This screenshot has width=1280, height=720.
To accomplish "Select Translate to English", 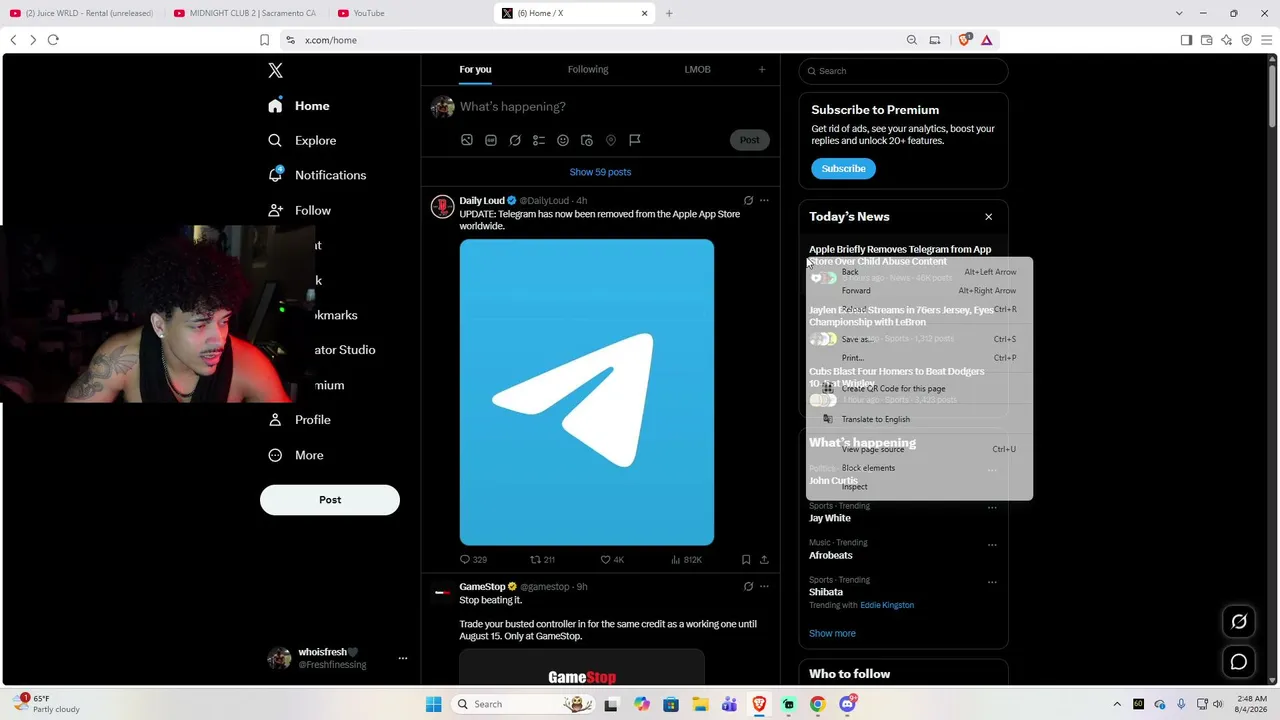I will 919,419.
